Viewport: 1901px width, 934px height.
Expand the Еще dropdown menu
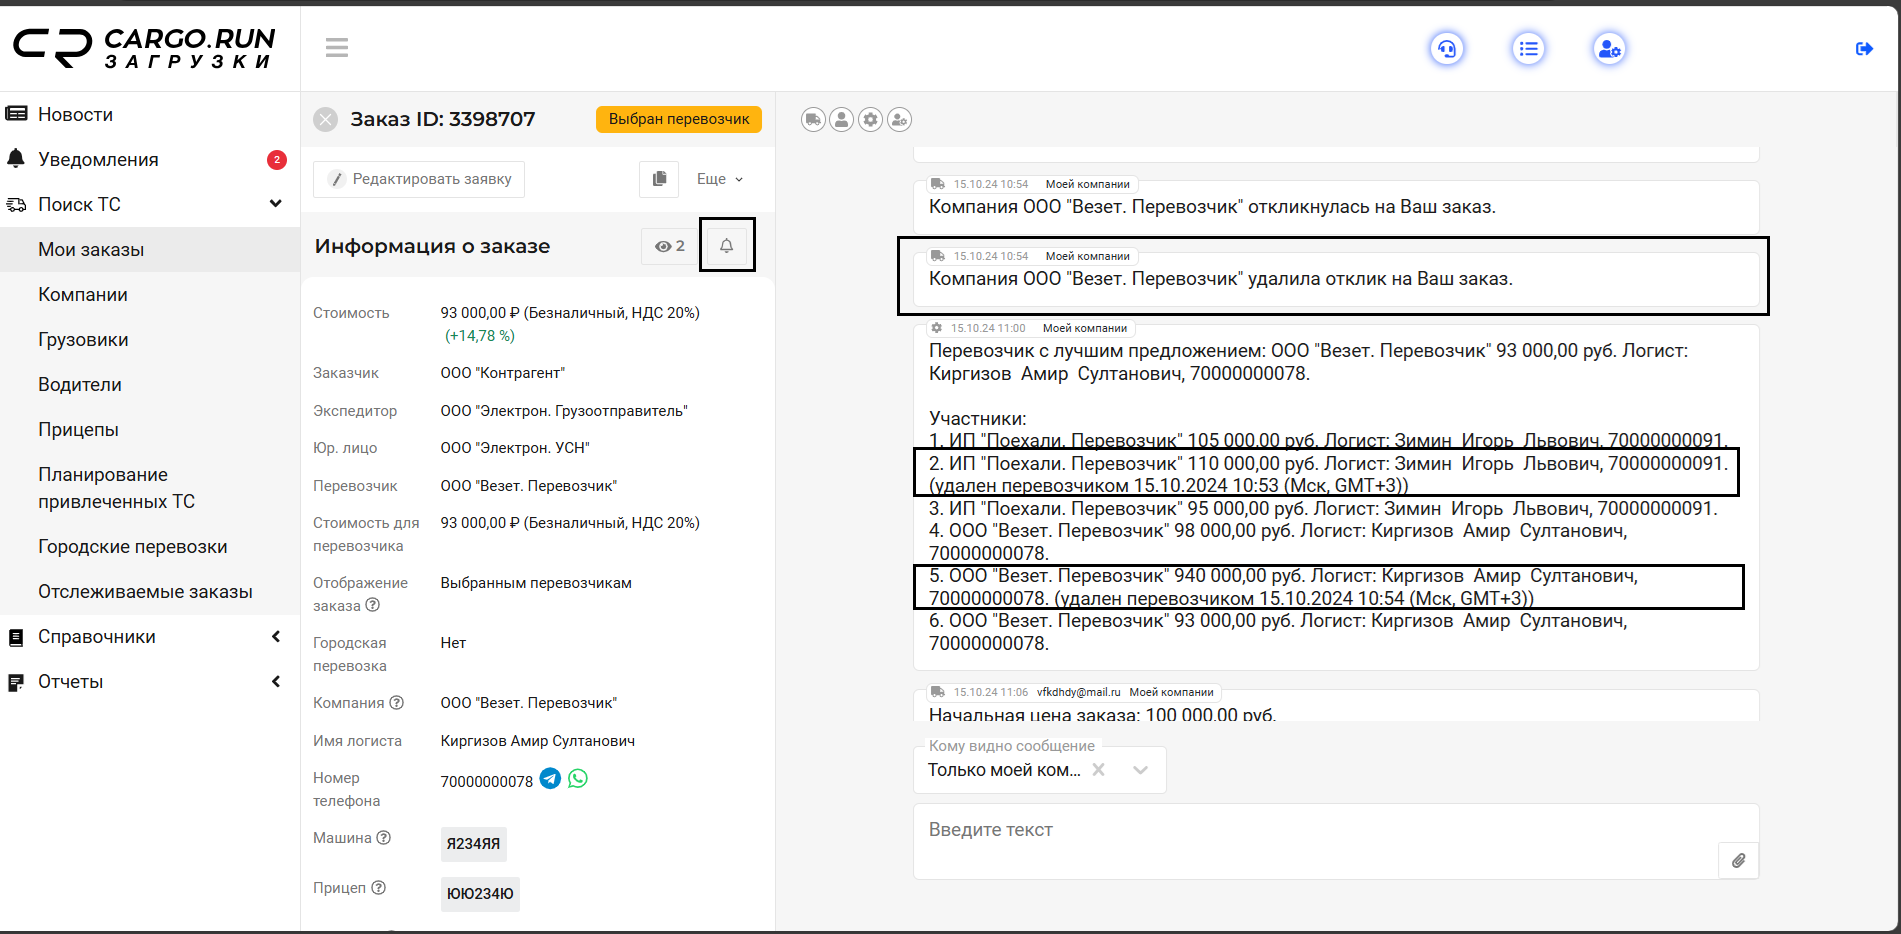click(x=720, y=179)
